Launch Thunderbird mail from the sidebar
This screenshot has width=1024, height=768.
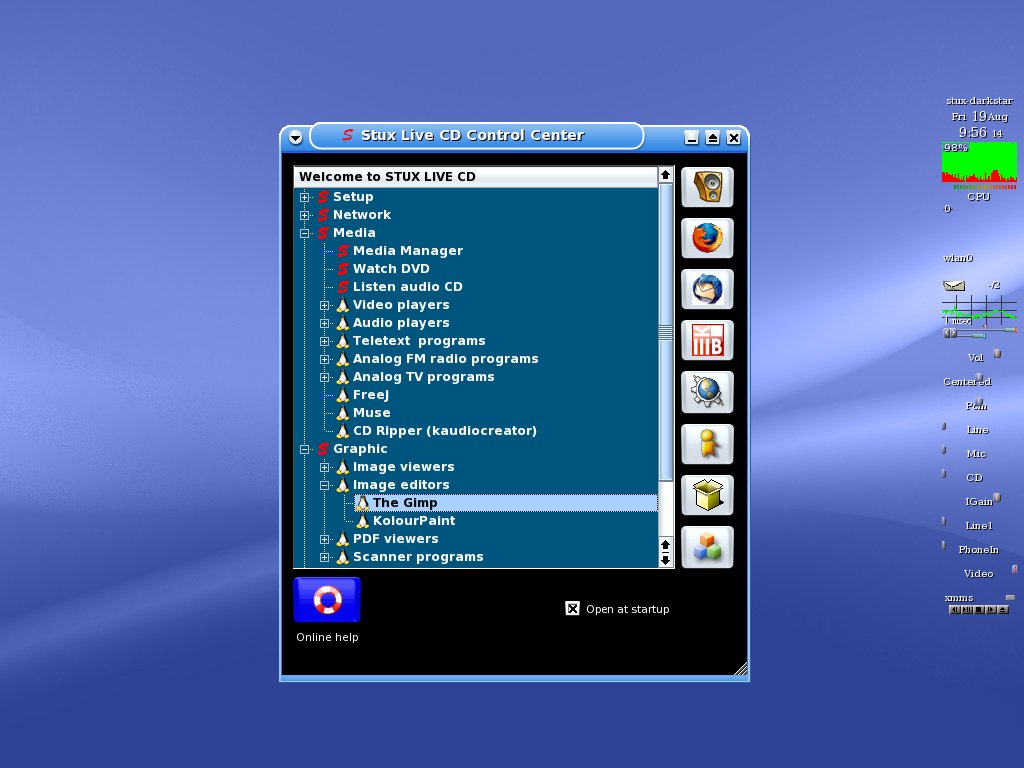[x=707, y=289]
